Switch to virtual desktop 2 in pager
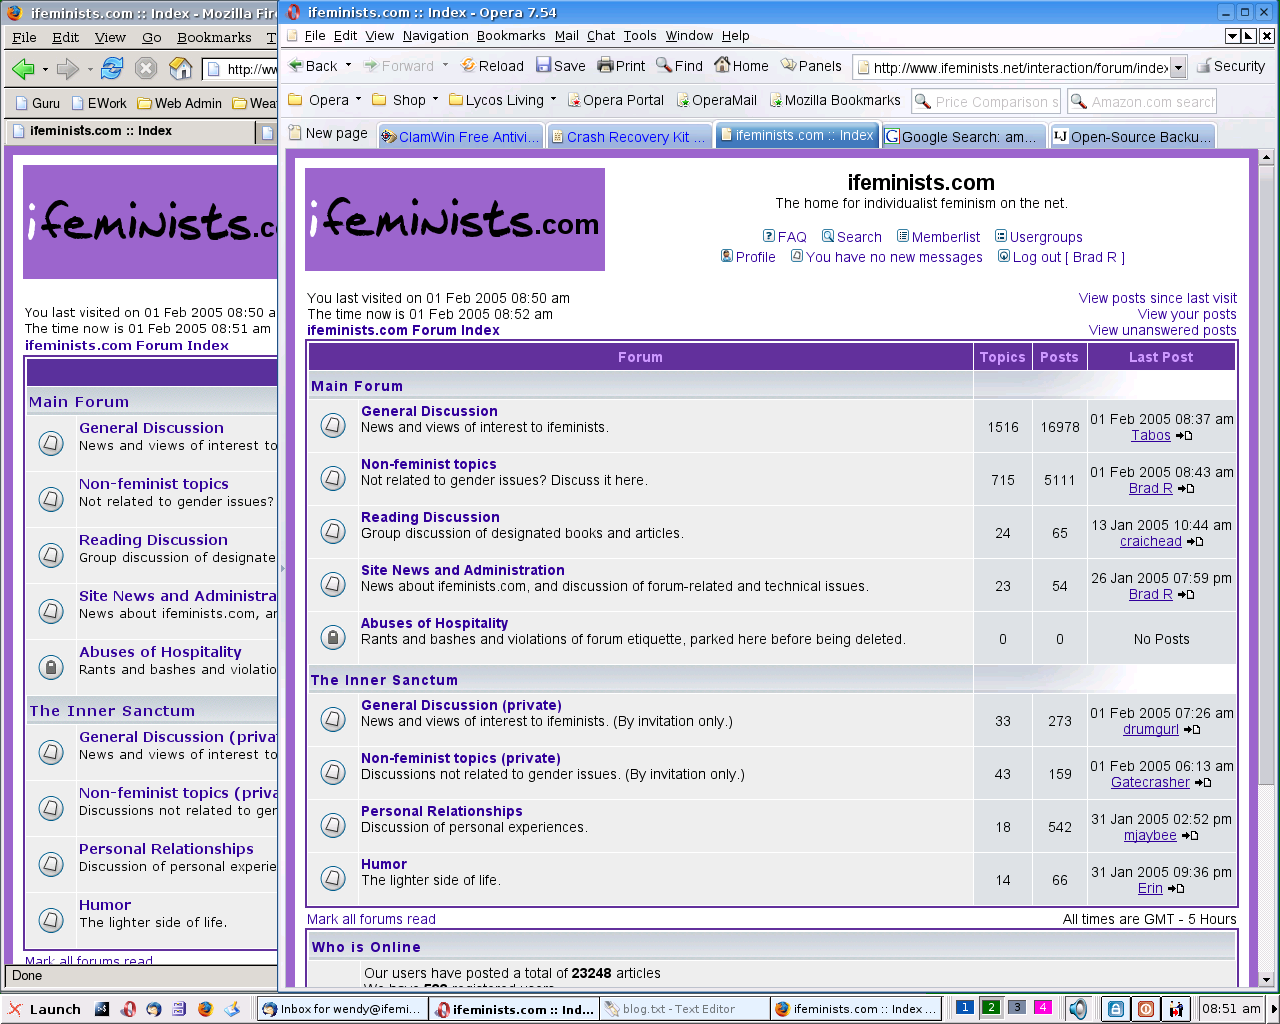The height and width of the screenshot is (1024, 1280). (x=990, y=1007)
